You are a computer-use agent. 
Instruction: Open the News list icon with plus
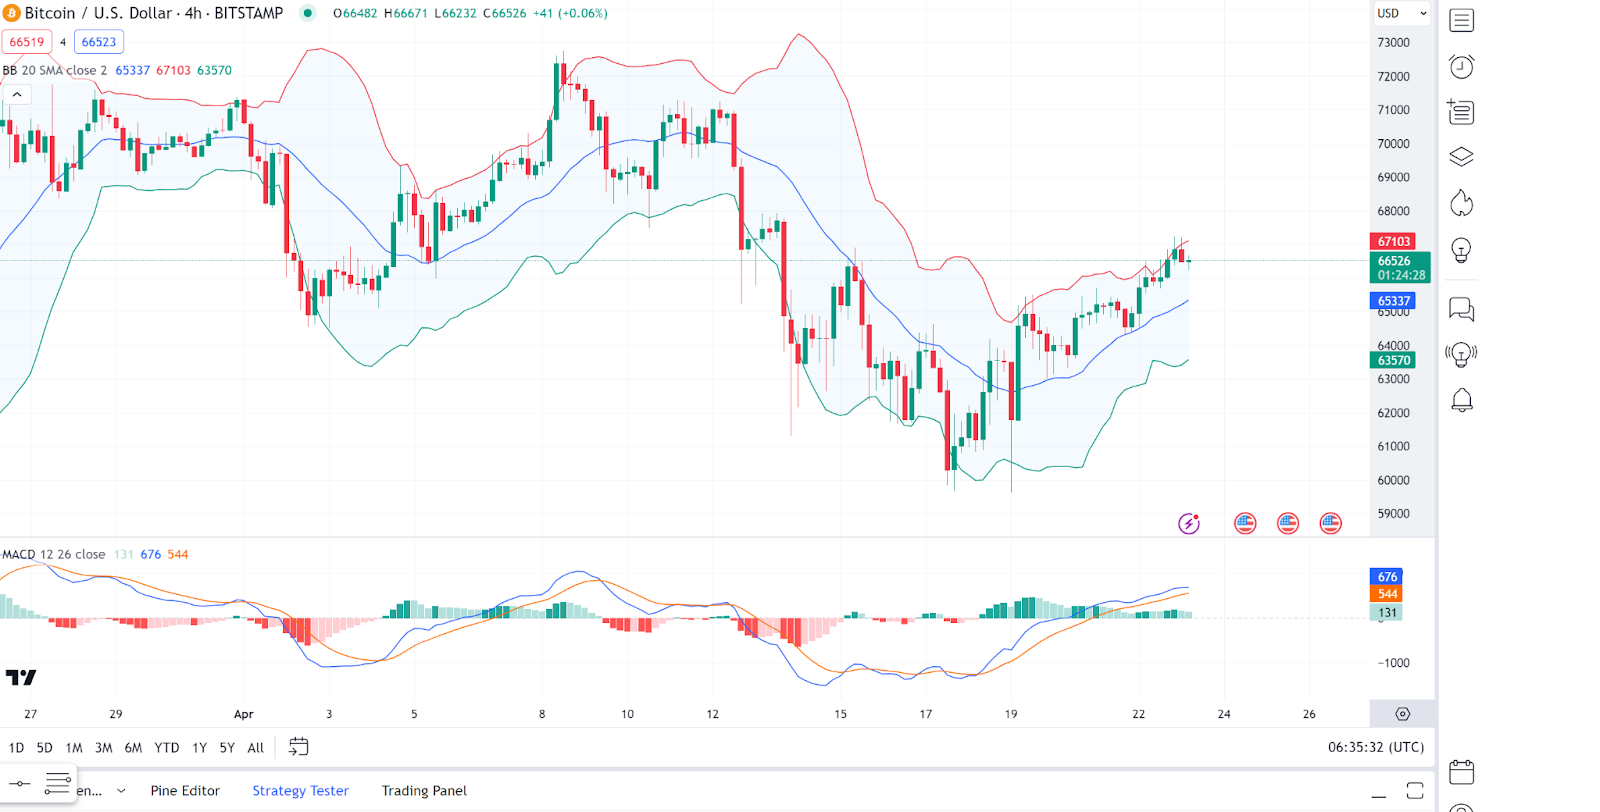tap(1461, 112)
